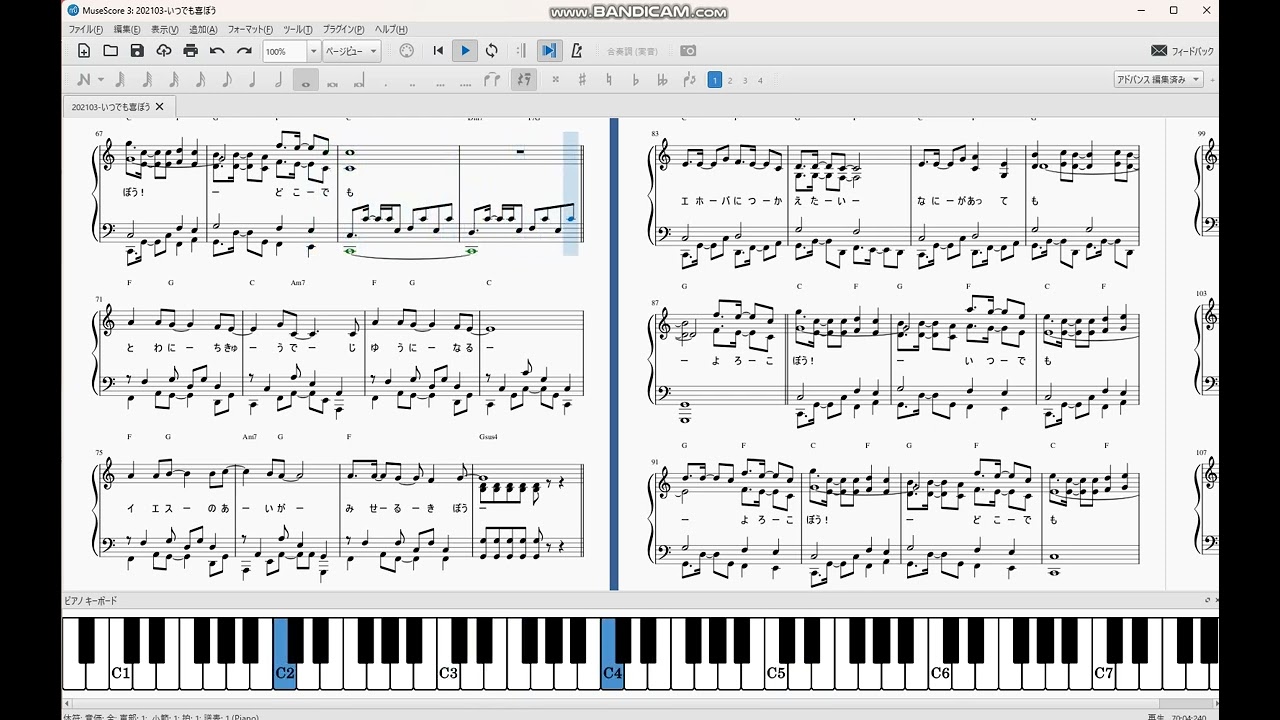Select the longa note duration

tap(359, 80)
